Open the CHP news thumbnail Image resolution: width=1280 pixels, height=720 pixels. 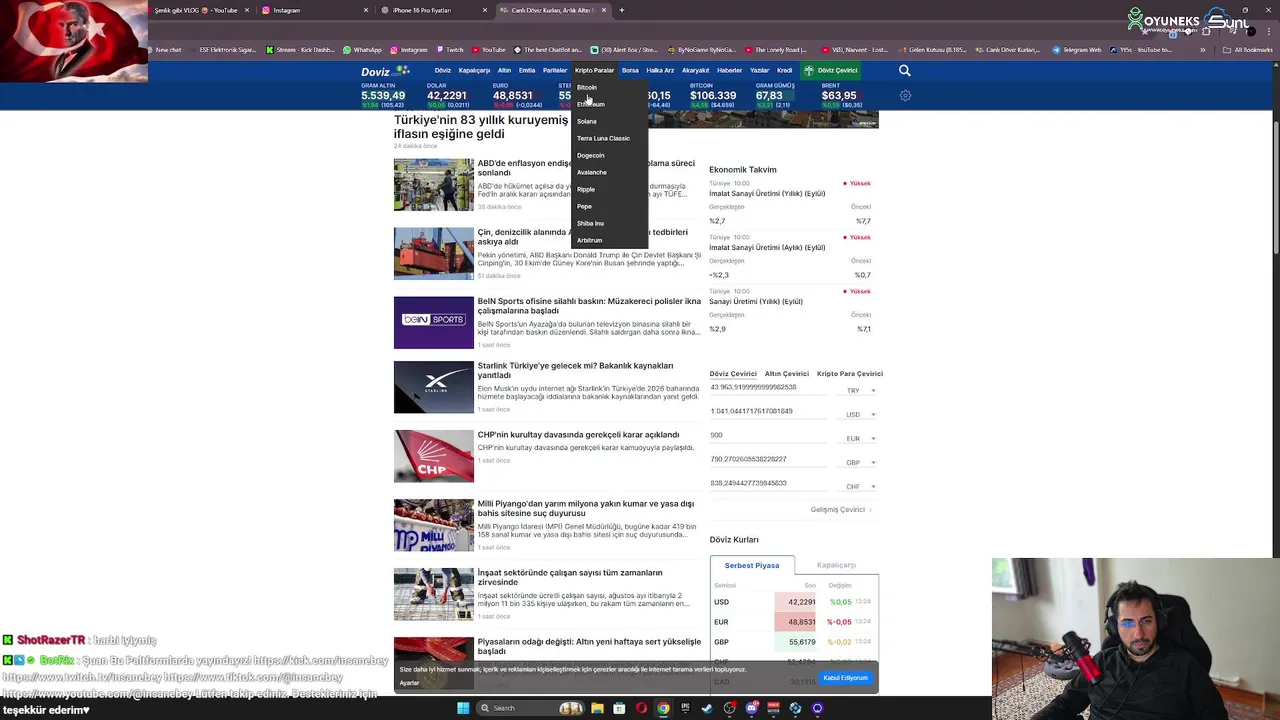point(434,456)
